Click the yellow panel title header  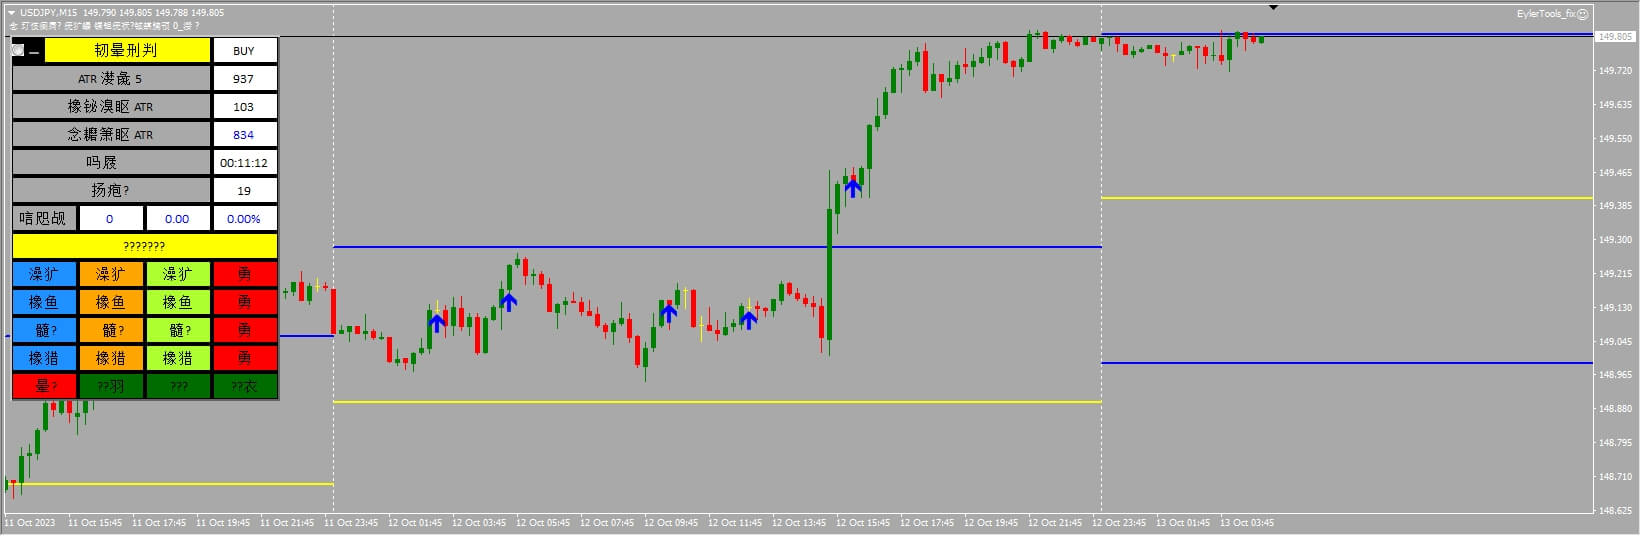click(127, 50)
